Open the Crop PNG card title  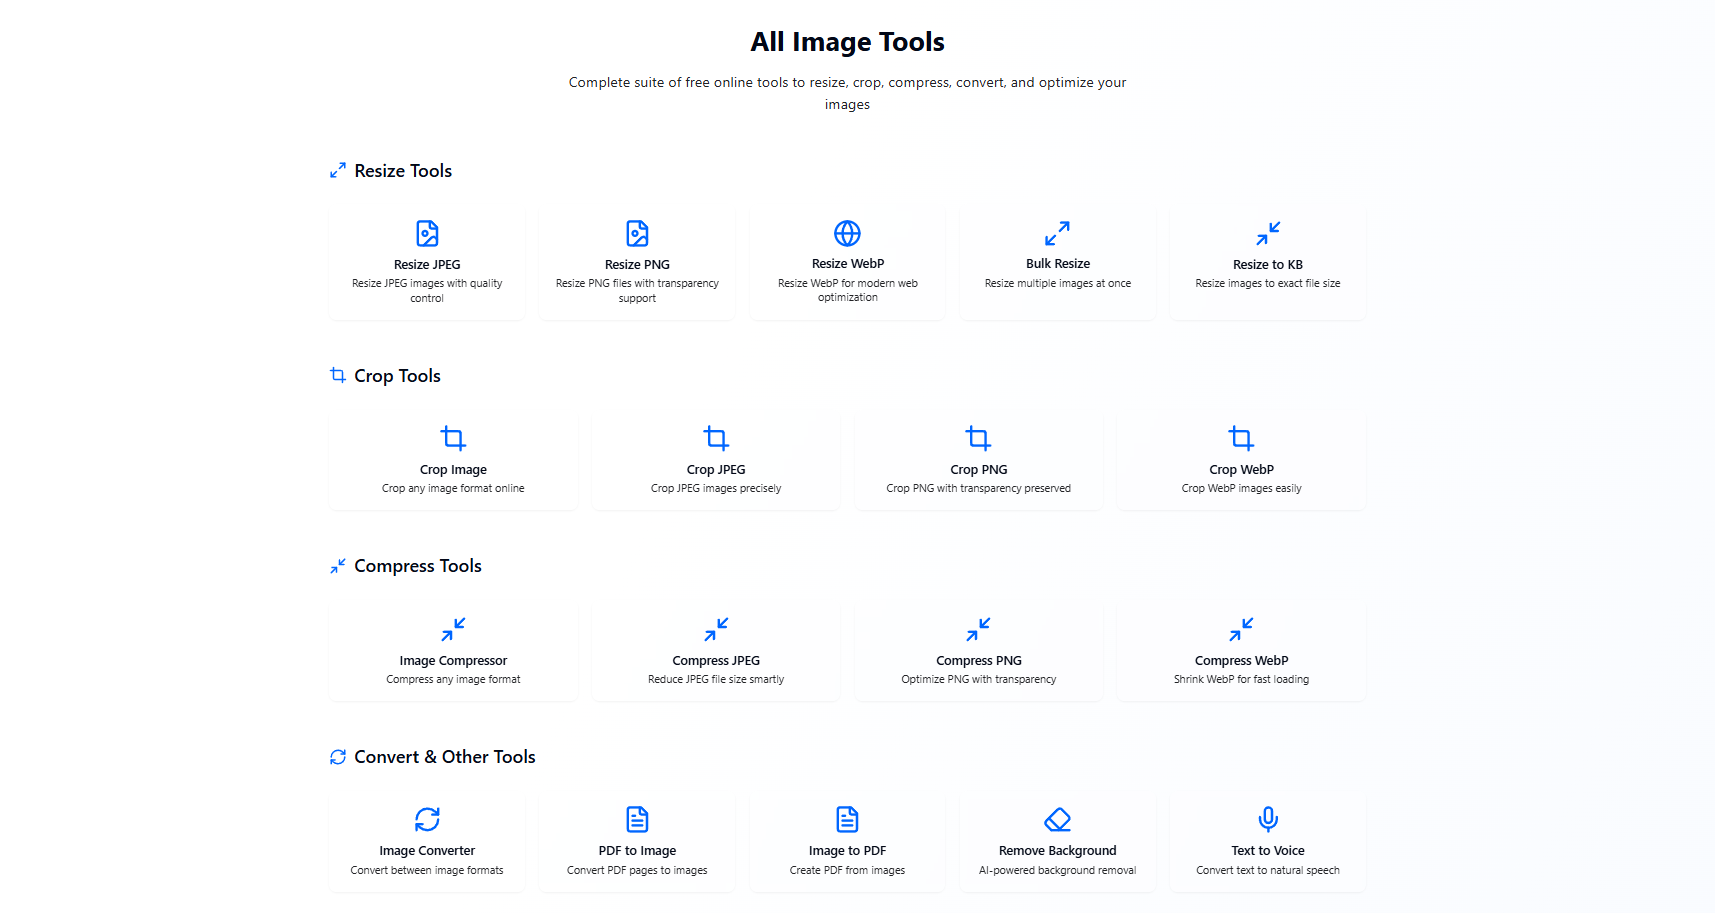[978, 470]
